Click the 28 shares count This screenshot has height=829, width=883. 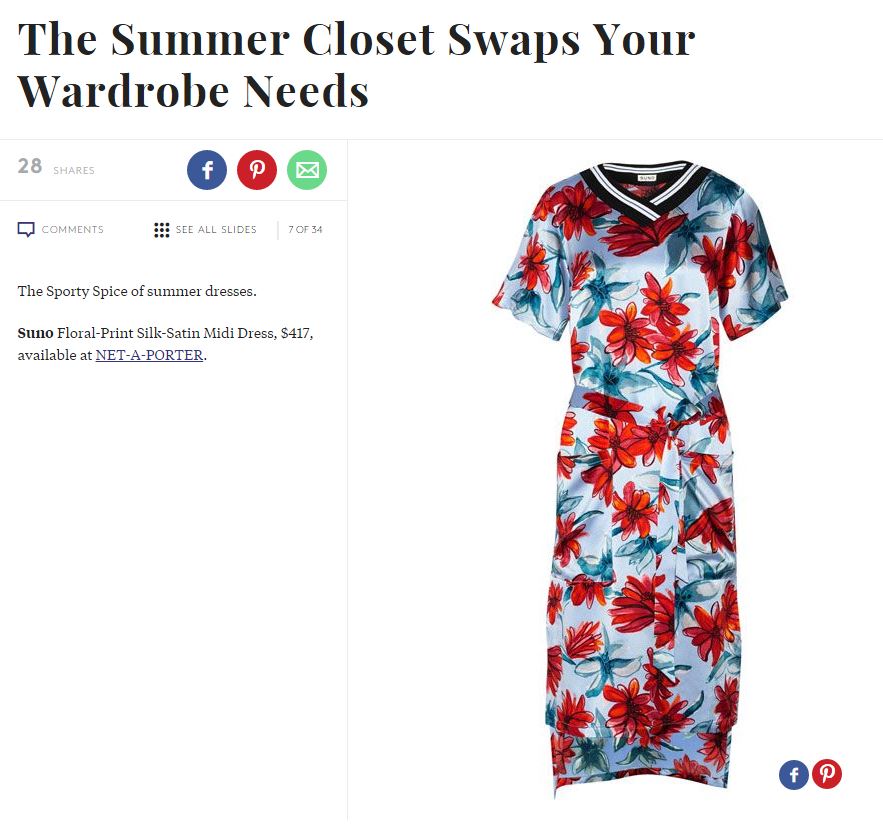pos(30,166)
